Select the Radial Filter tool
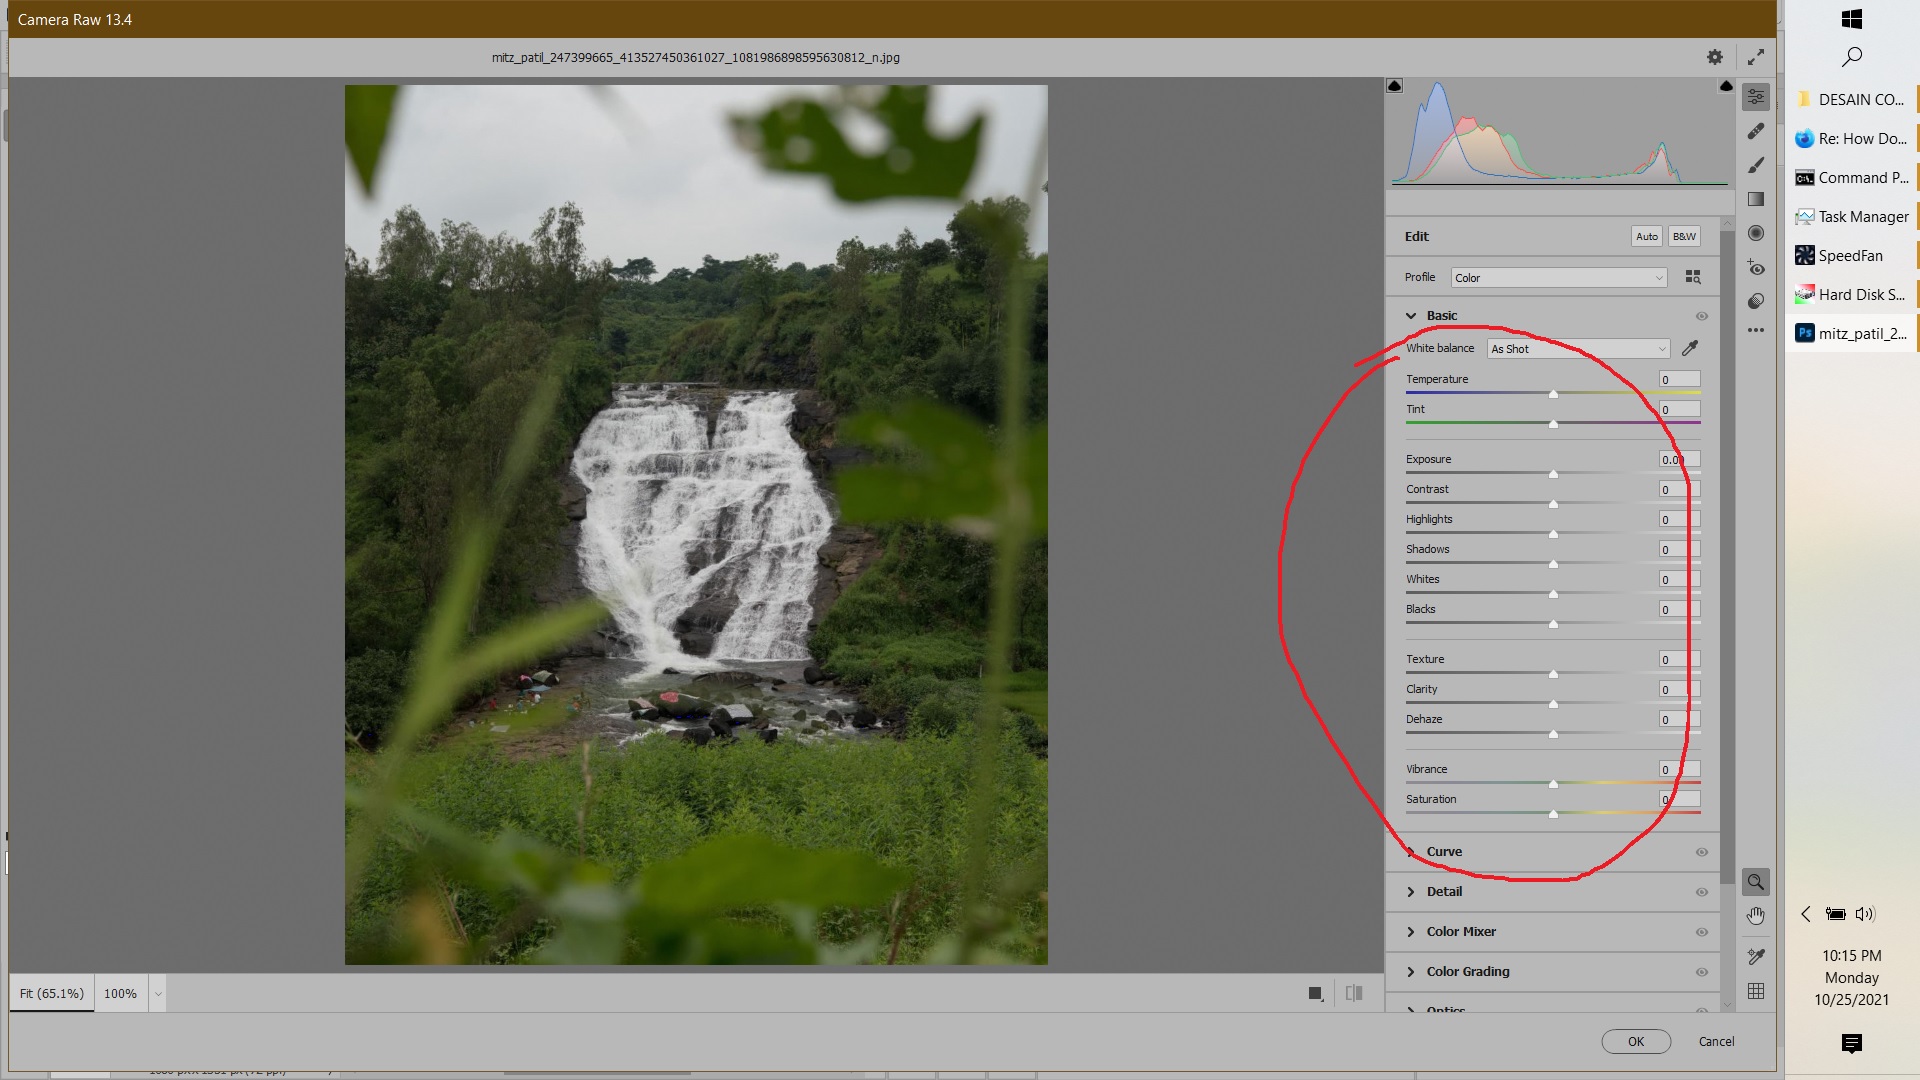 [1756, 233]
